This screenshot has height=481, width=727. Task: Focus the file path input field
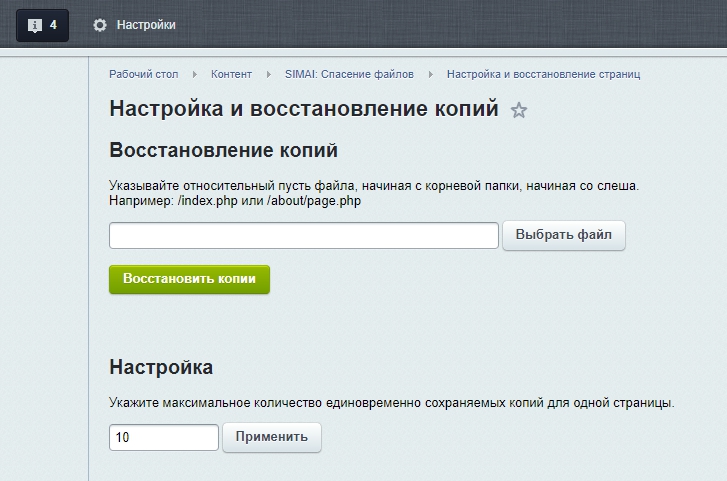tap(303, 235)
